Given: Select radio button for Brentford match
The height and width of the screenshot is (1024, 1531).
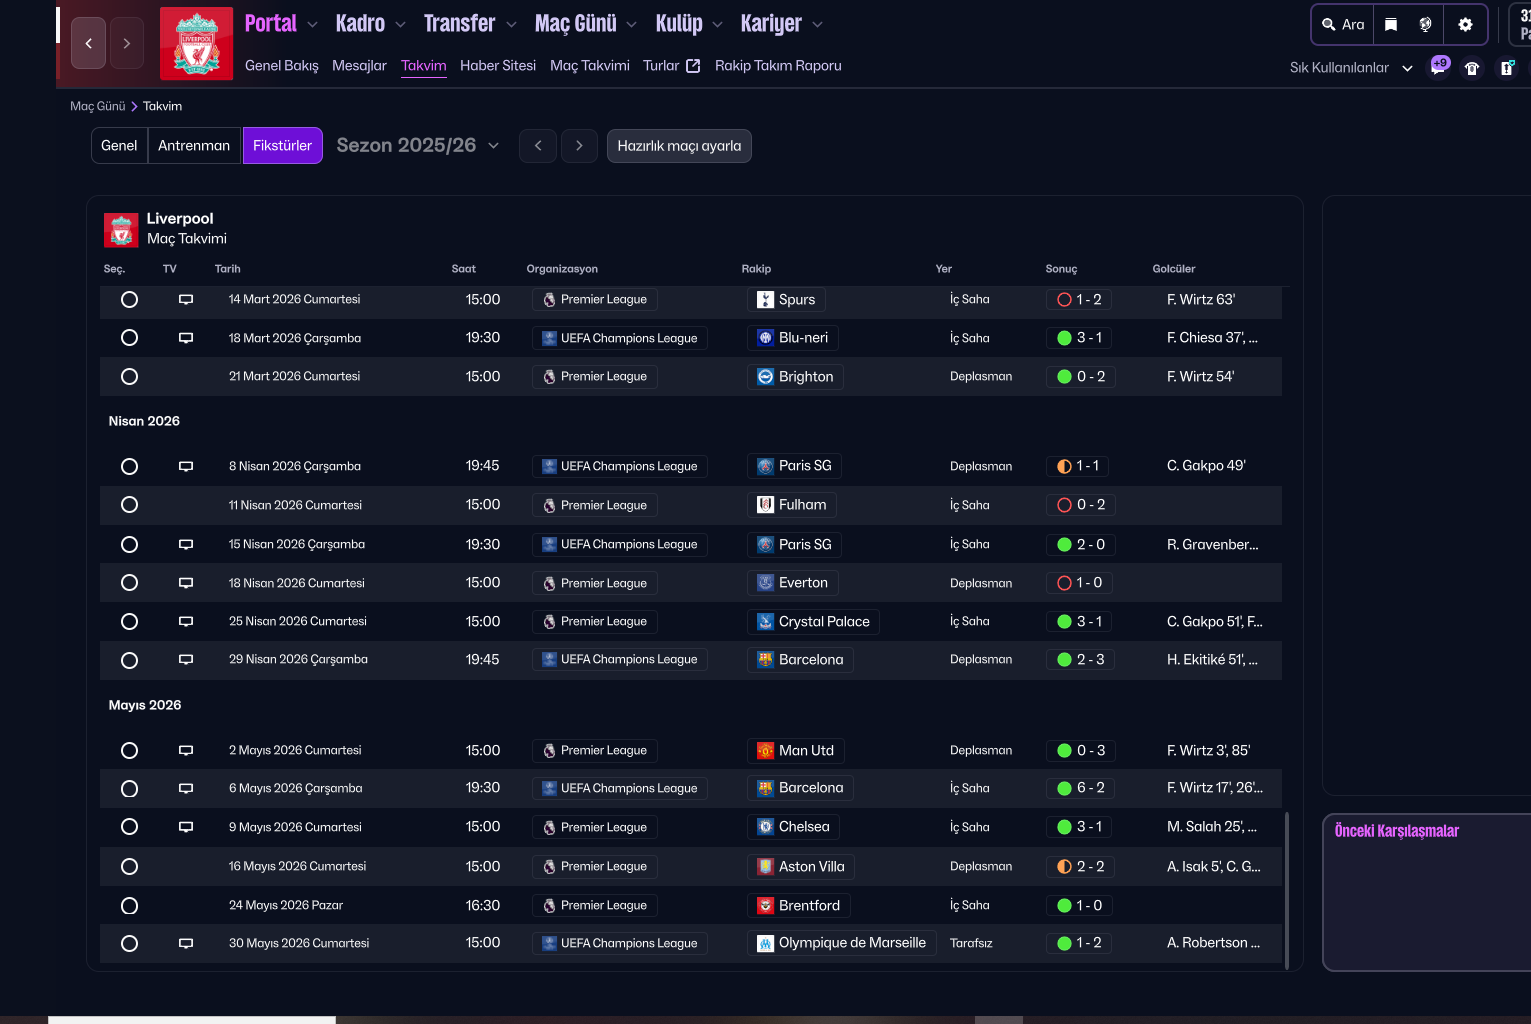Looking at the screenshot, I should [x=129, y=906].
